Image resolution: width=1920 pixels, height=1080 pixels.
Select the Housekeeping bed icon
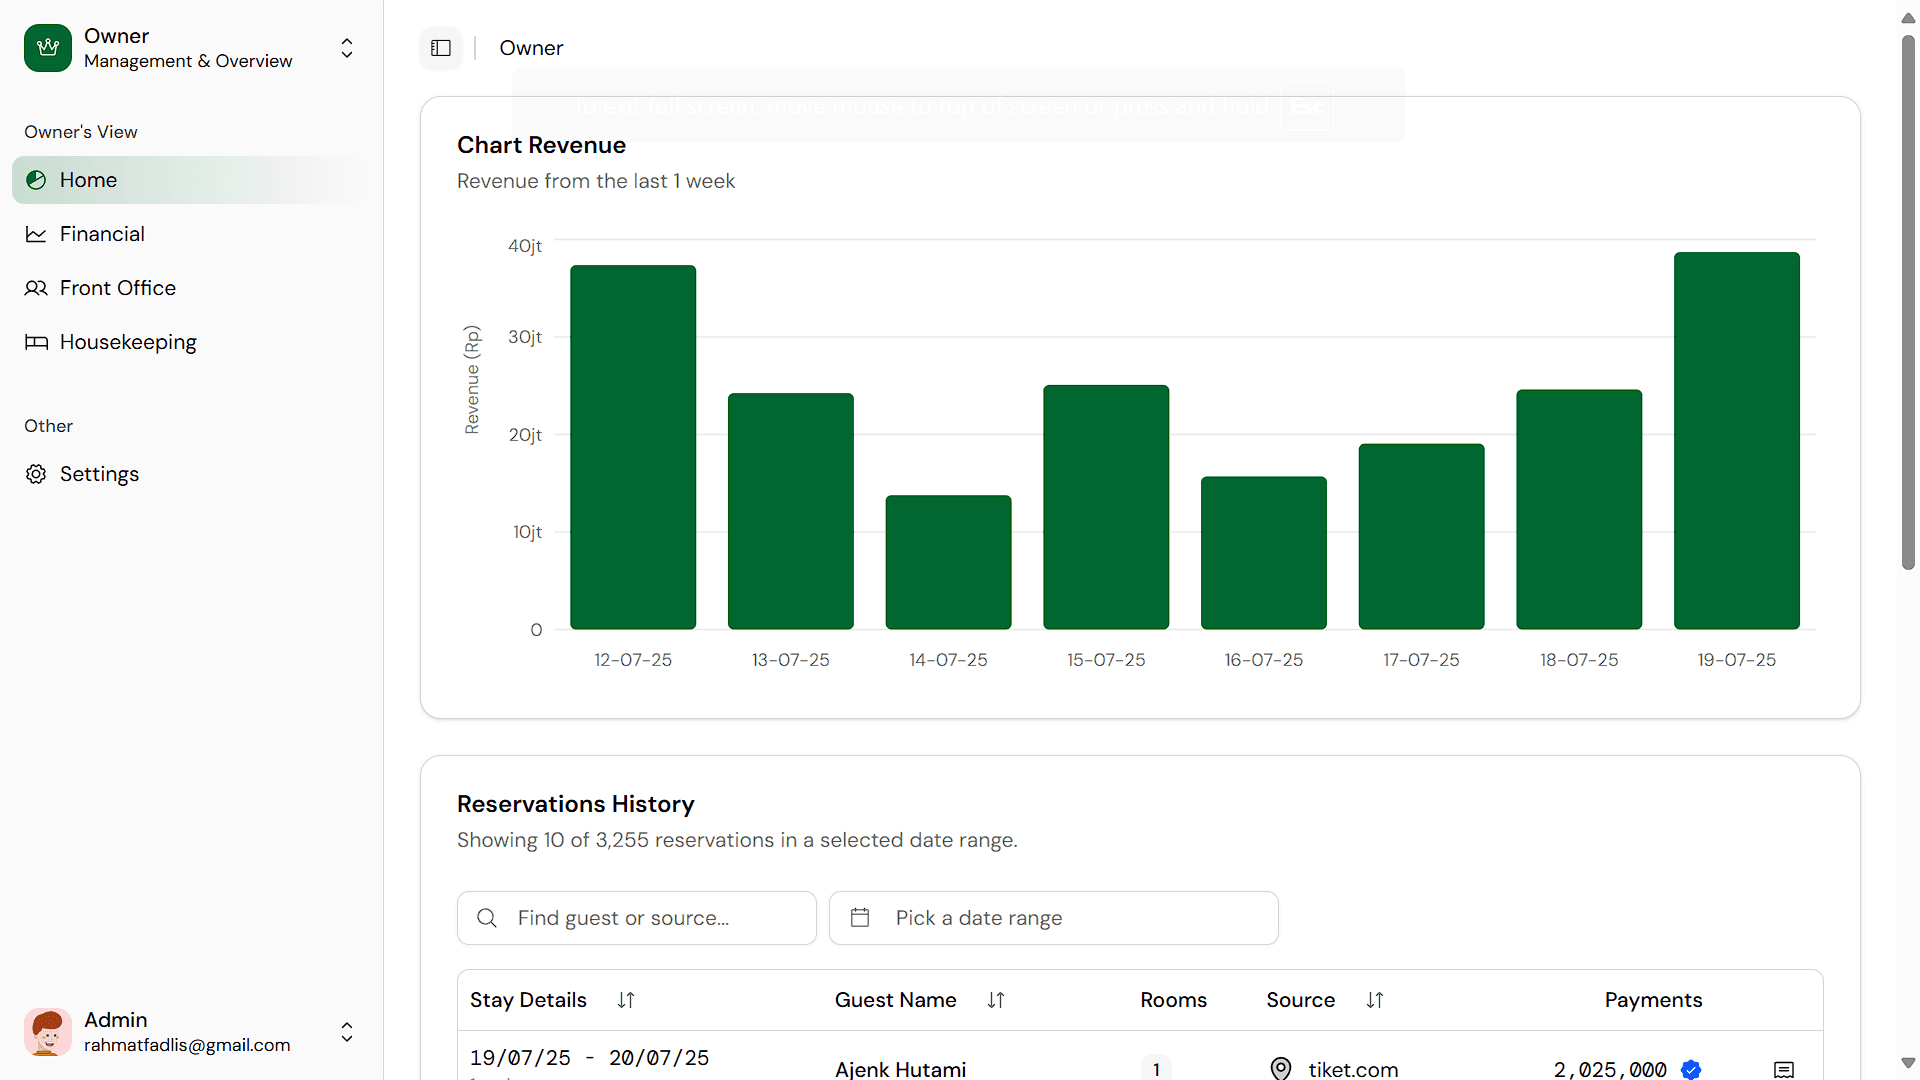coord(36,342)
